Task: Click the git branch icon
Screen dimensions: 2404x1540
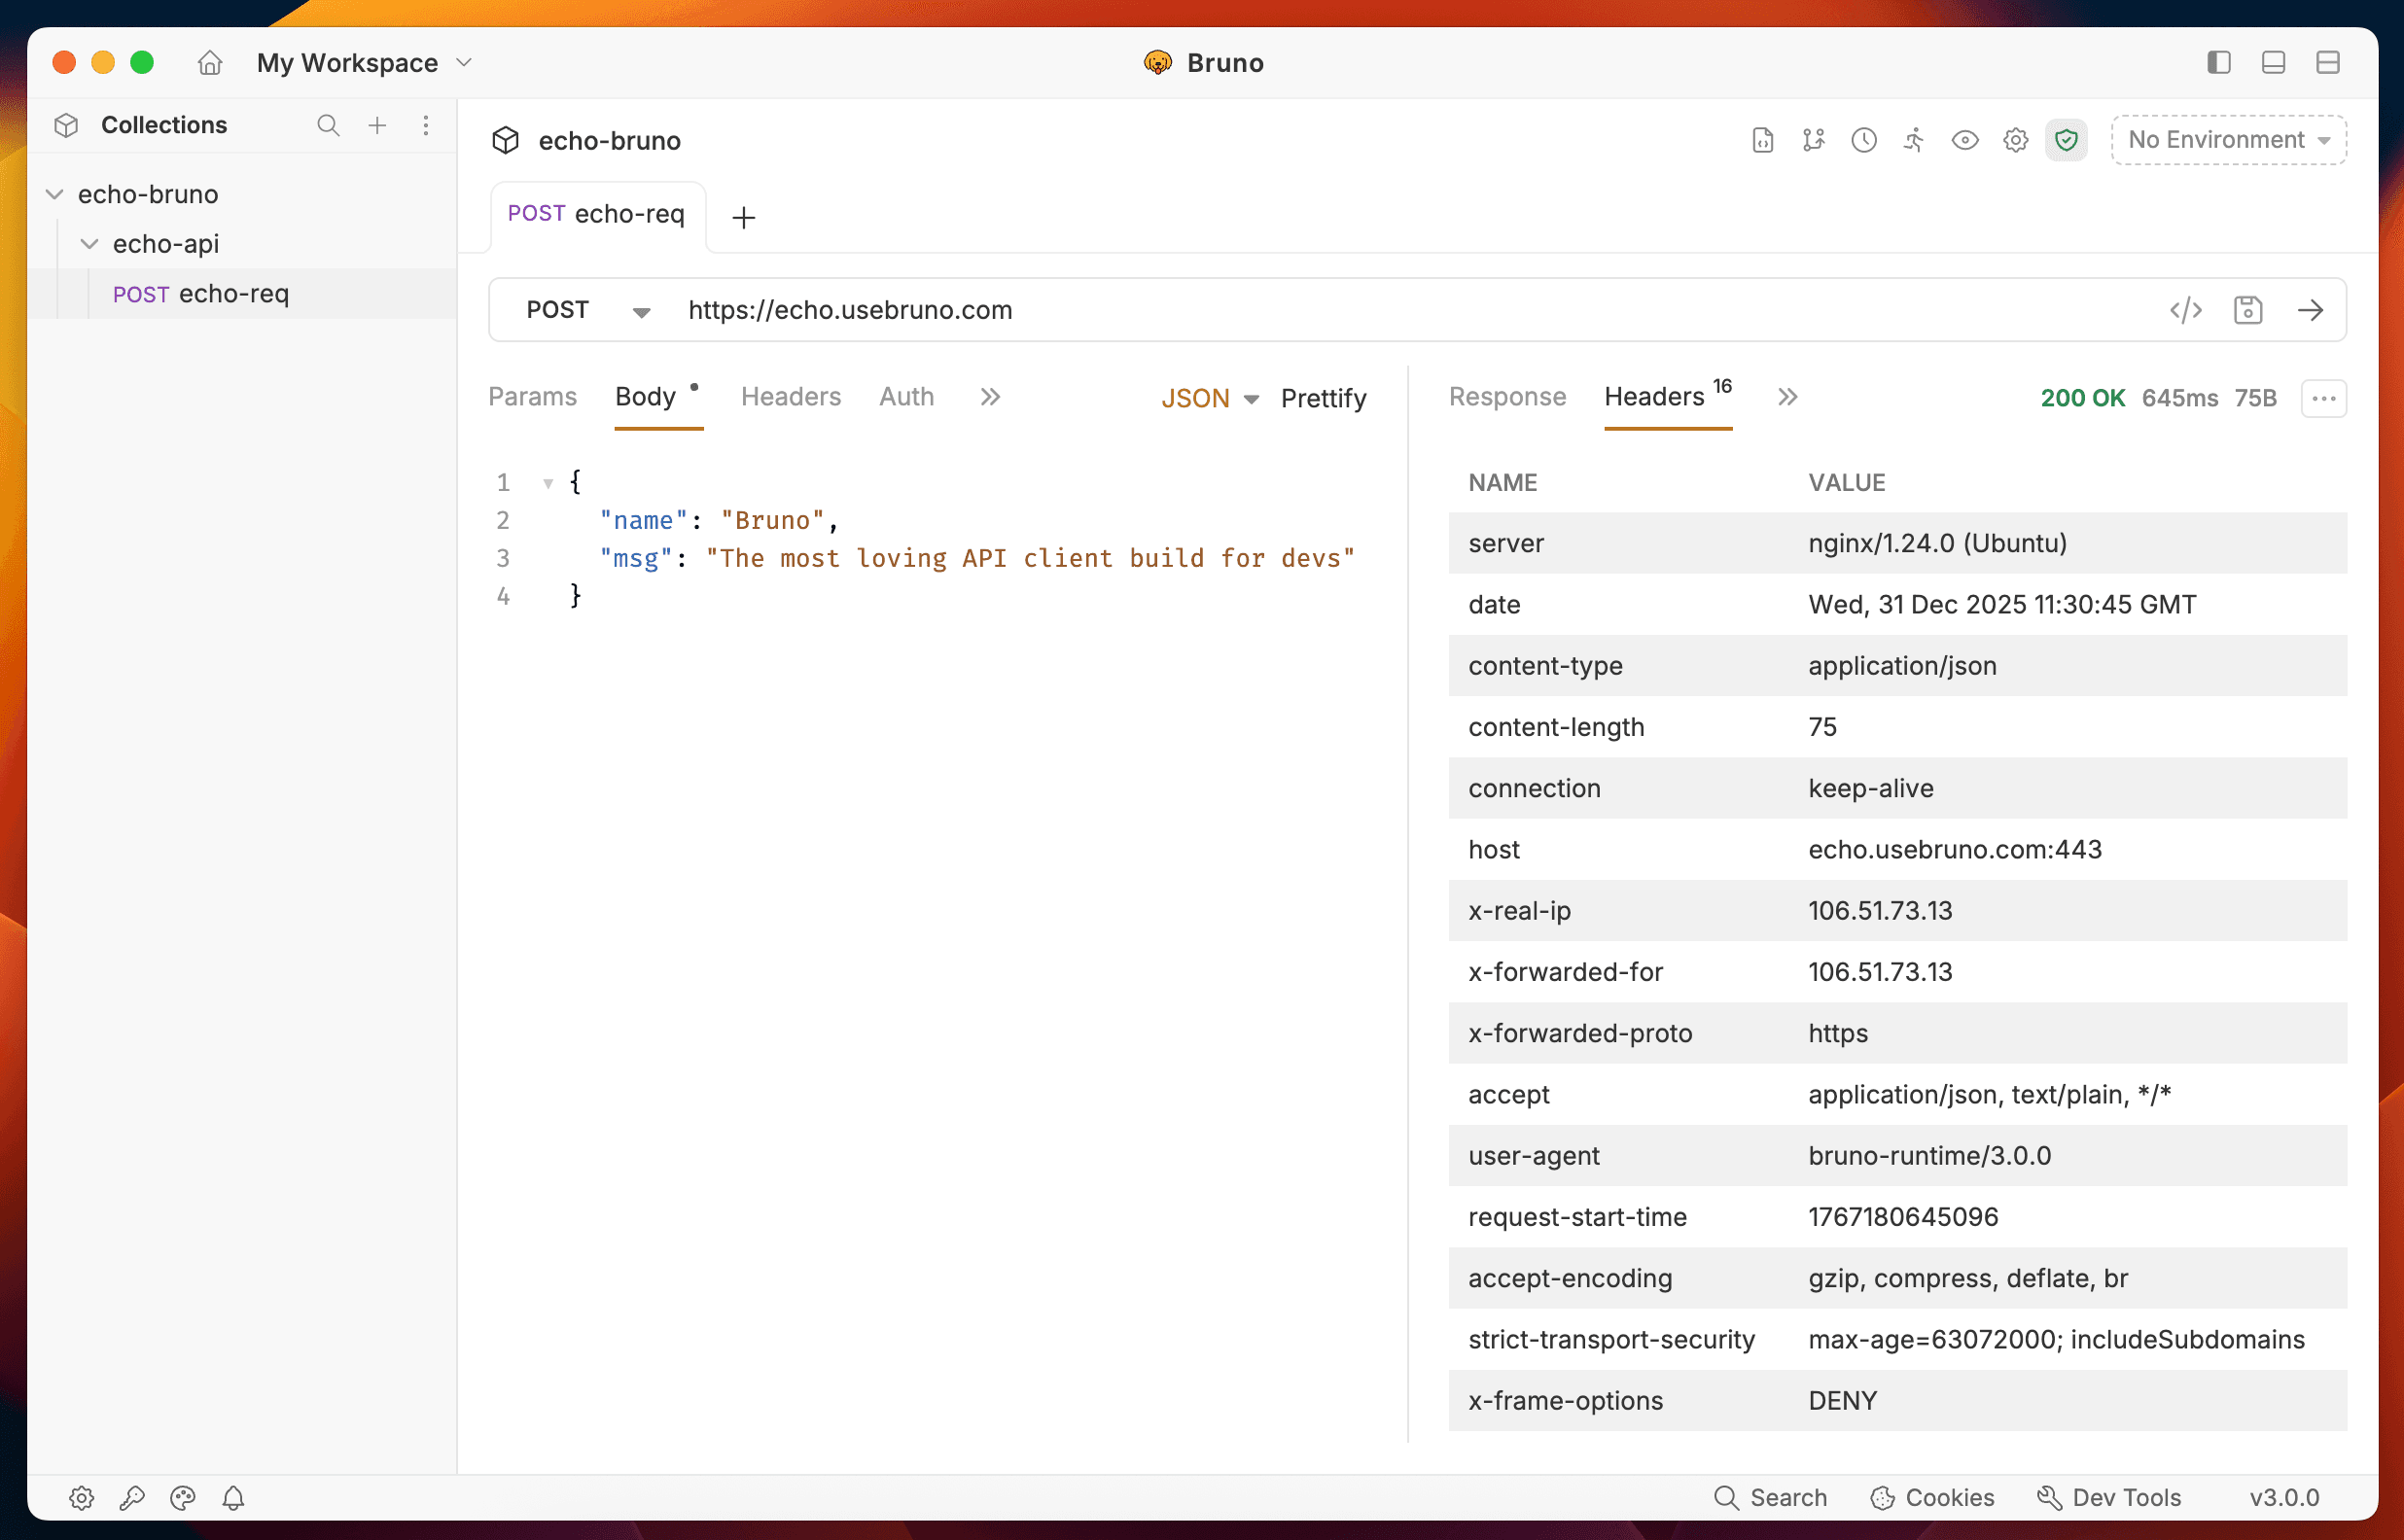Action: coord(1813,140)
